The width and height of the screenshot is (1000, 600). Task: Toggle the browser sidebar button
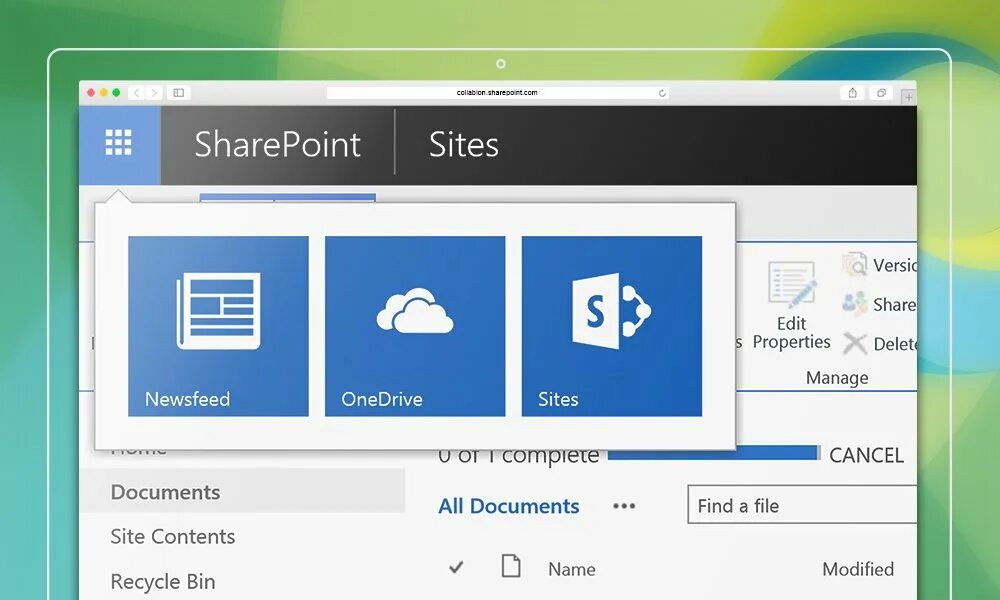click(x=179, y=93)
